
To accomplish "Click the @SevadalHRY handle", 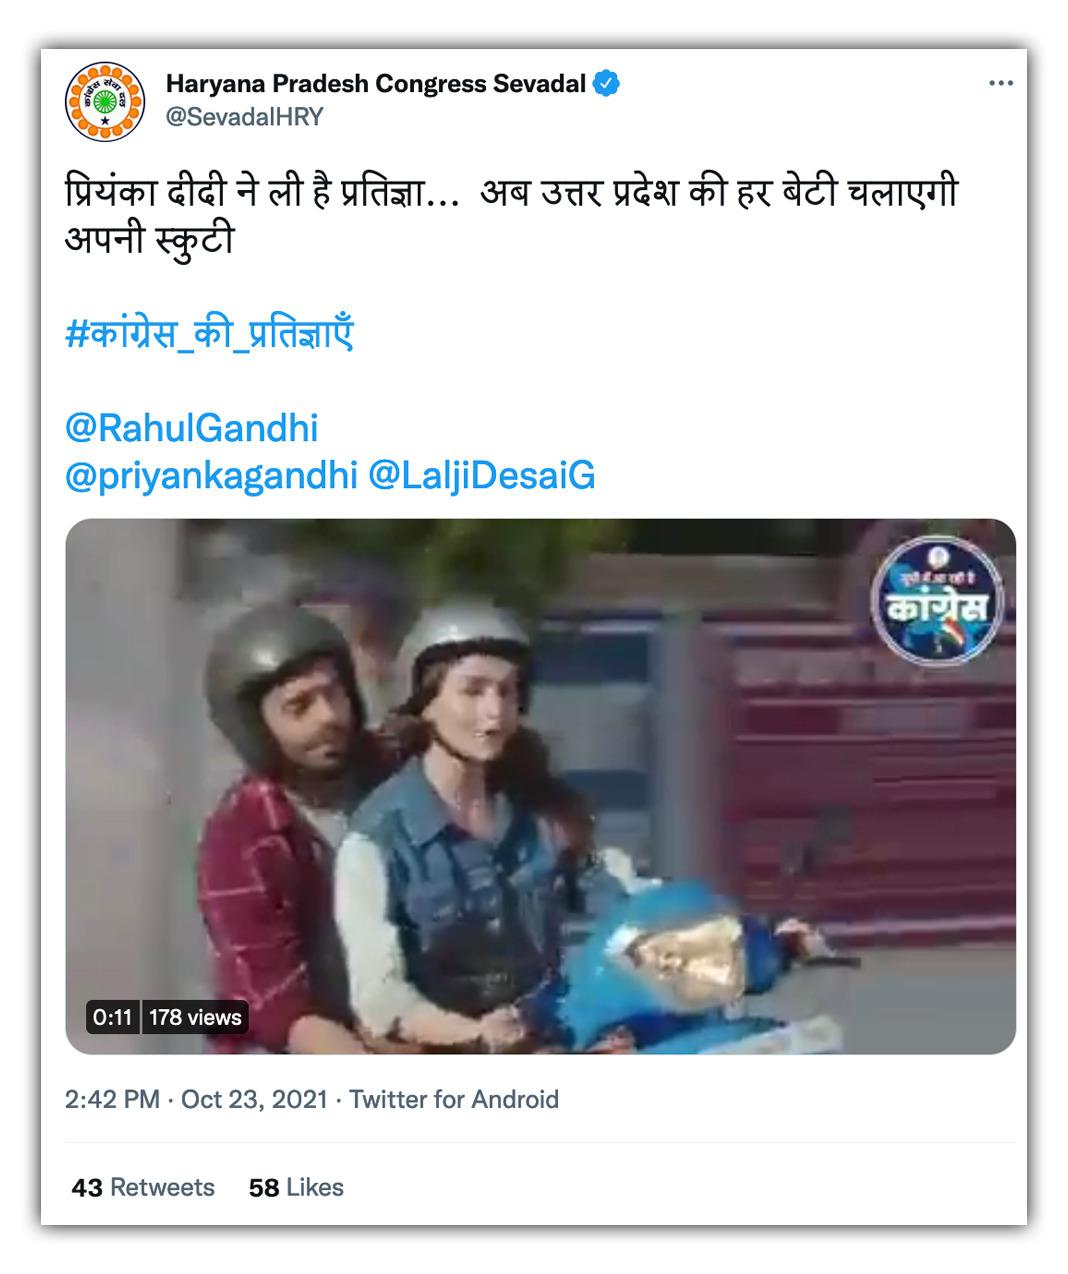I will 244,117.
